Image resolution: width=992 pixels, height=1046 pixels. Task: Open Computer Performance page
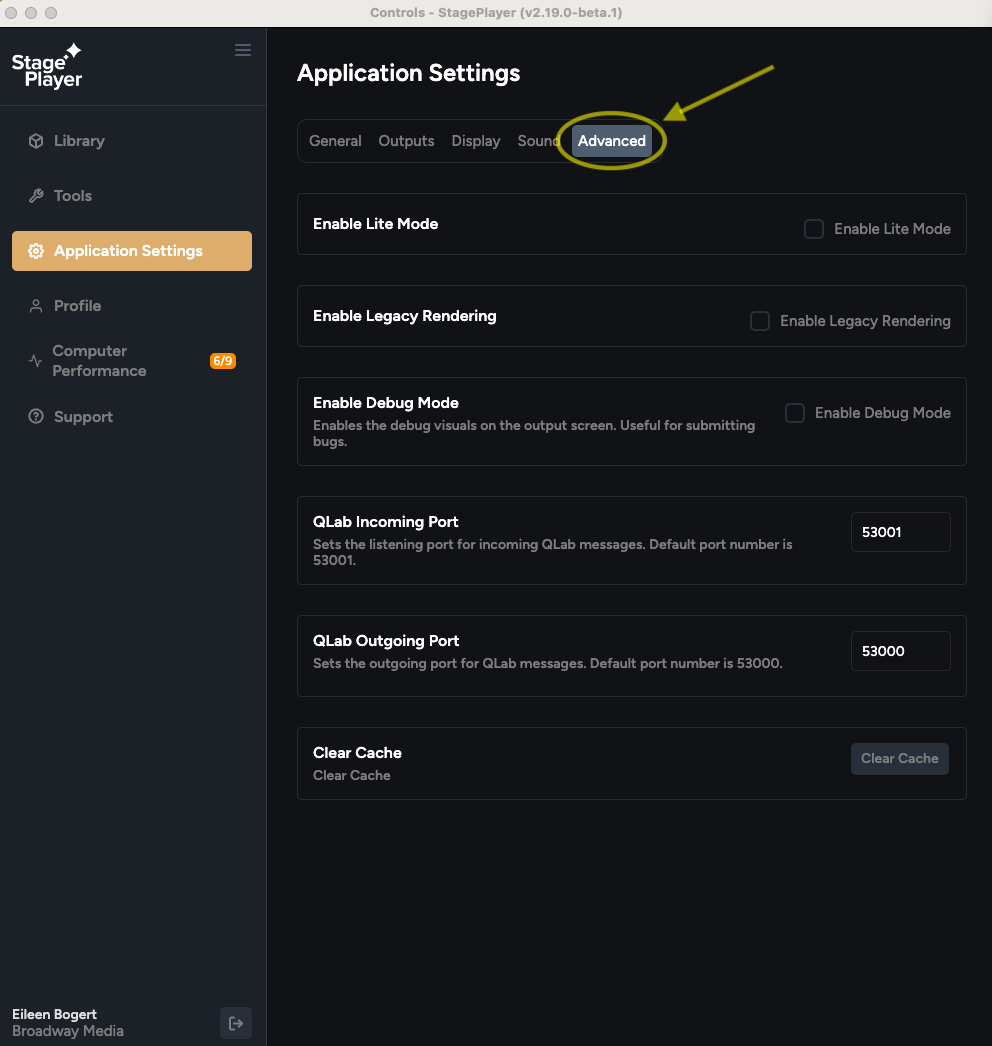click(132, 361)
